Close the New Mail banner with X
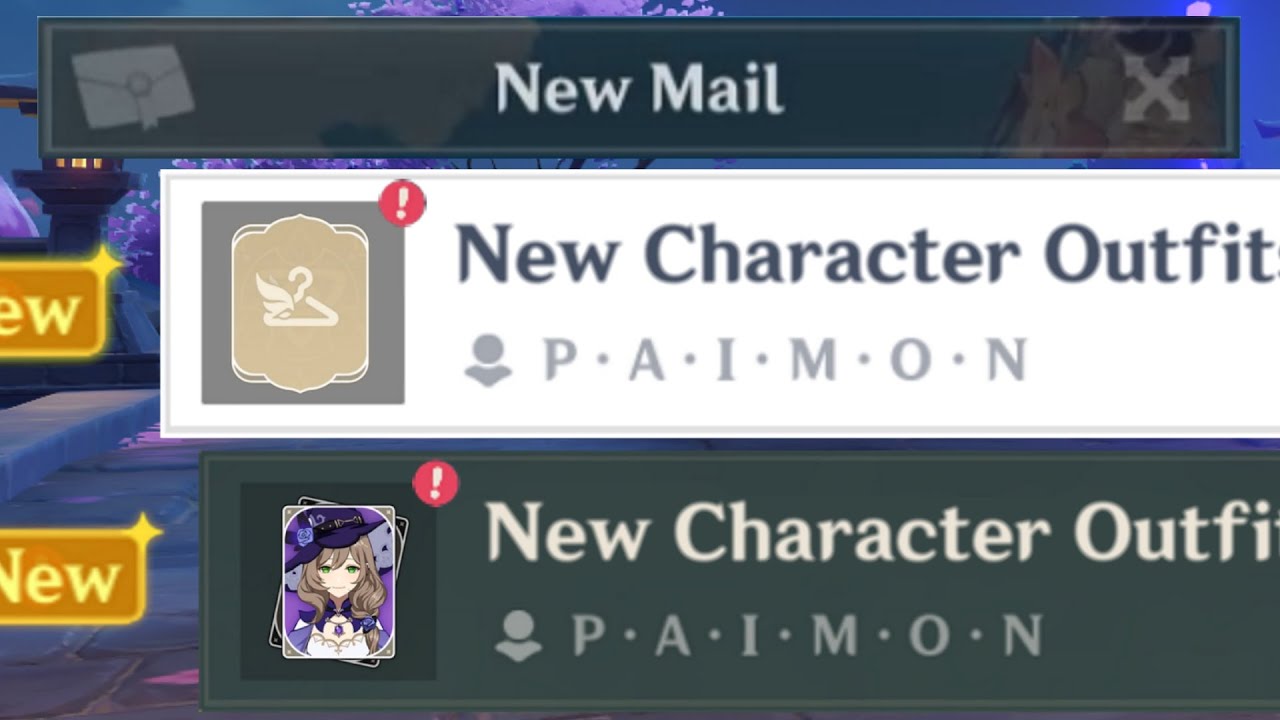The height and width of the screenshot is (720, 1280). click(1155, 88)
